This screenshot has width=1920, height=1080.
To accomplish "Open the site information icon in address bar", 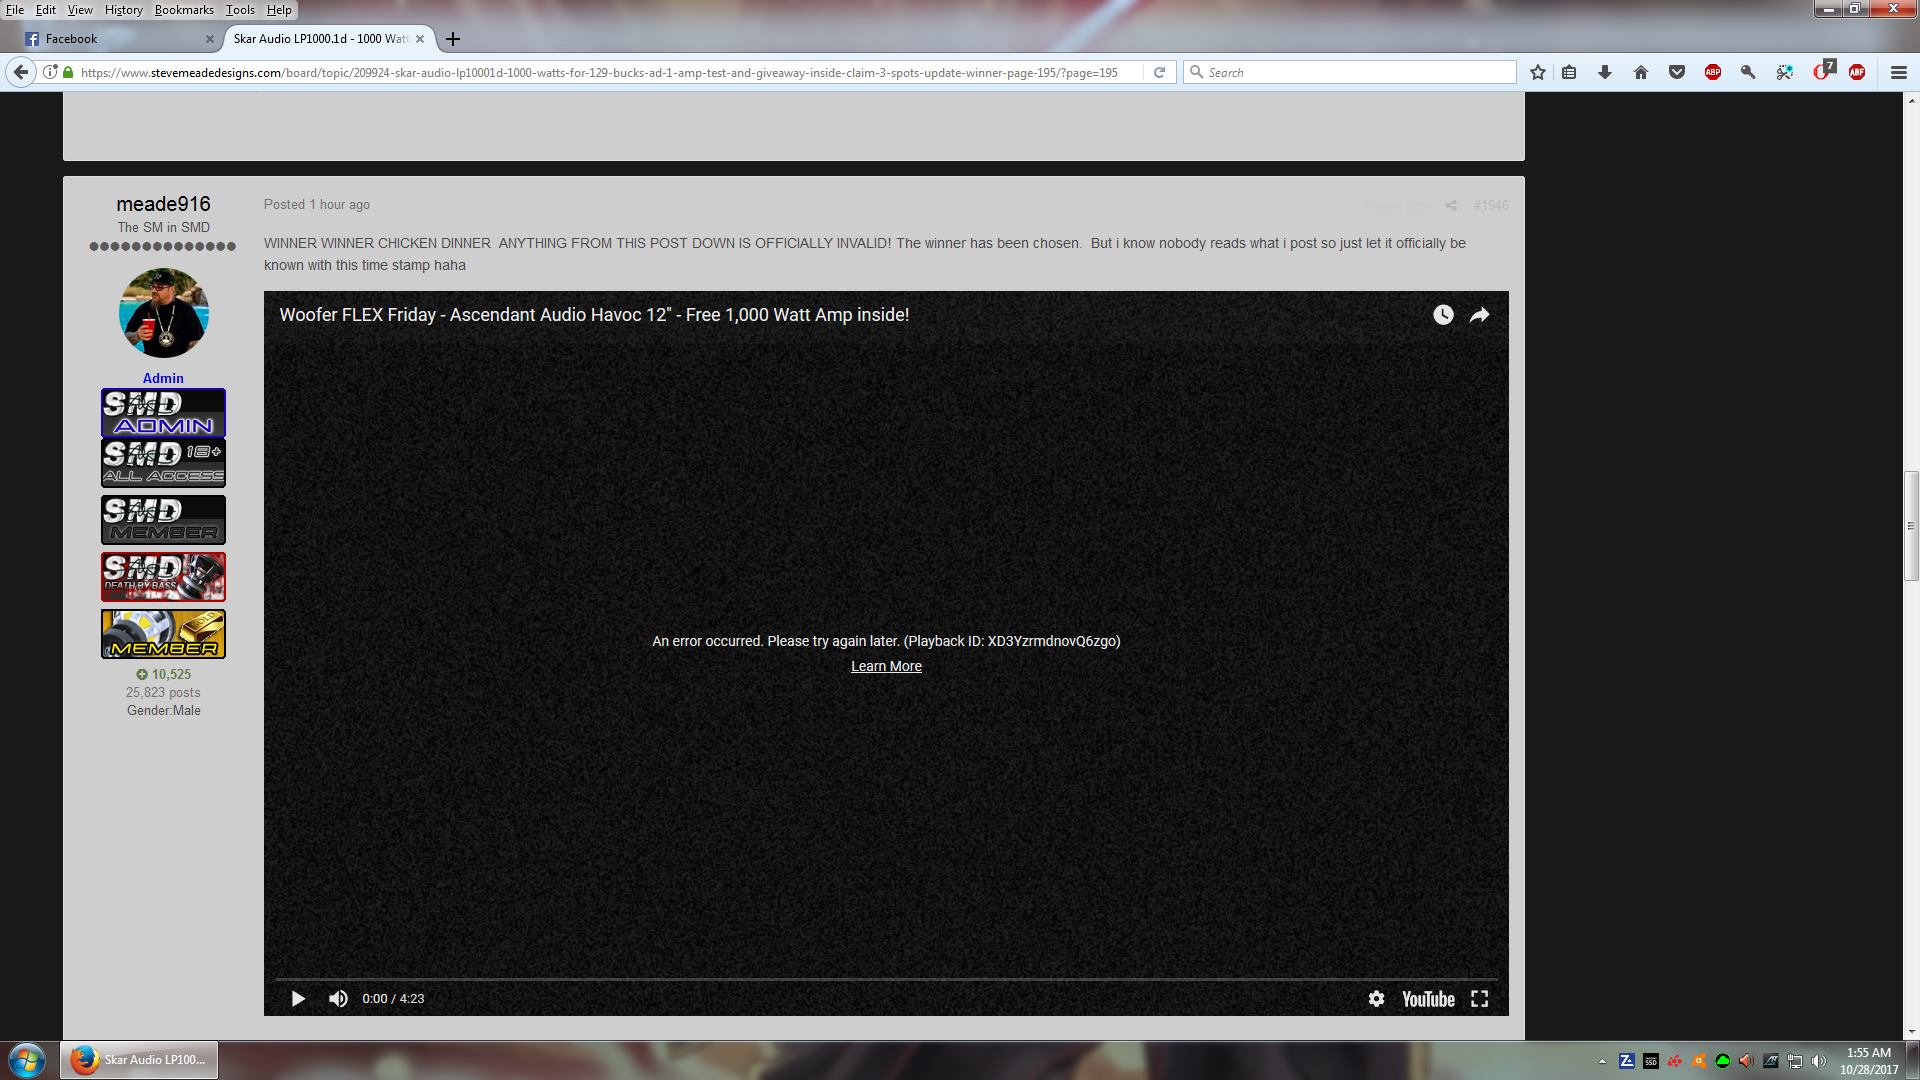I will [50, 72].
